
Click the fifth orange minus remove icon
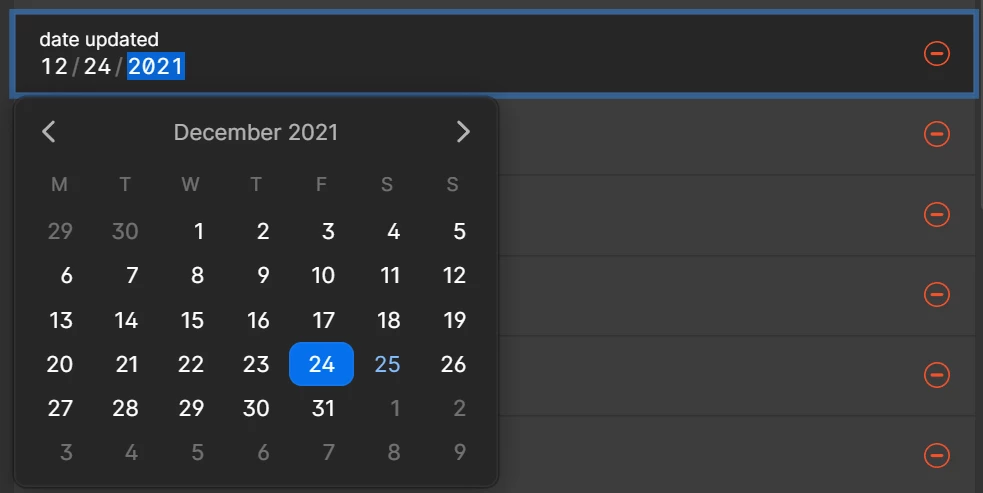[x=937, y=374]
